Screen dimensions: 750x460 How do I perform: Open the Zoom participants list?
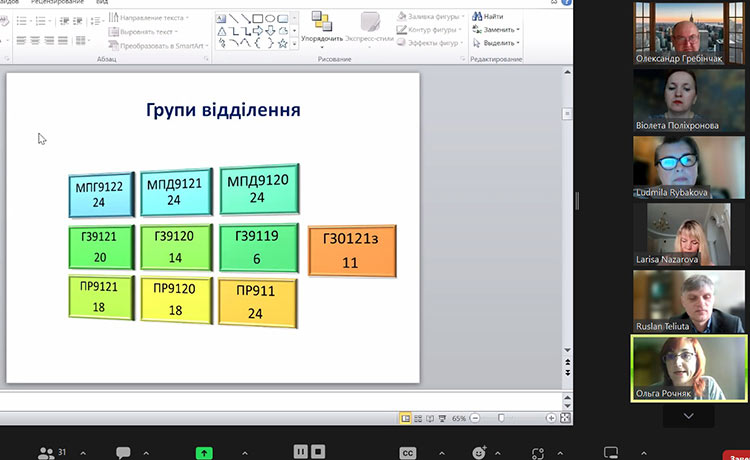(46, 453)
